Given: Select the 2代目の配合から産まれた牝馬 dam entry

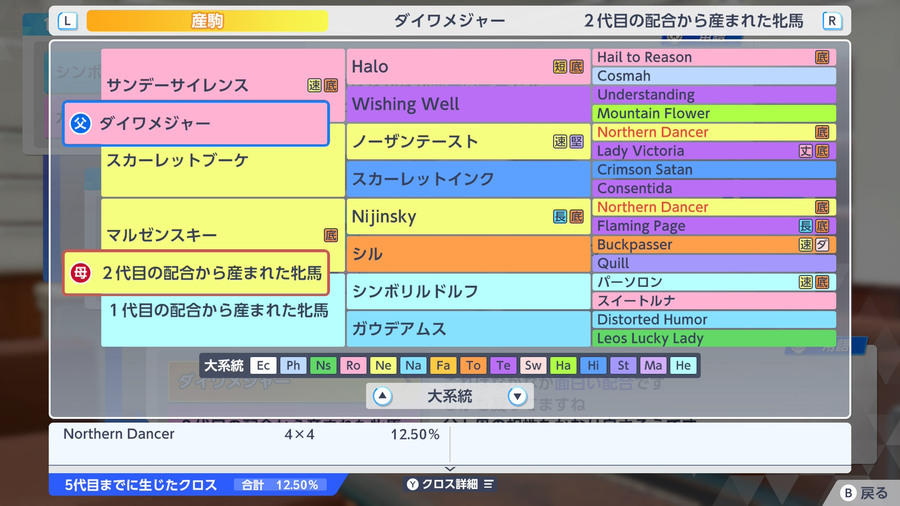Looking at the screenshot, I should click(x=196, y=273).
